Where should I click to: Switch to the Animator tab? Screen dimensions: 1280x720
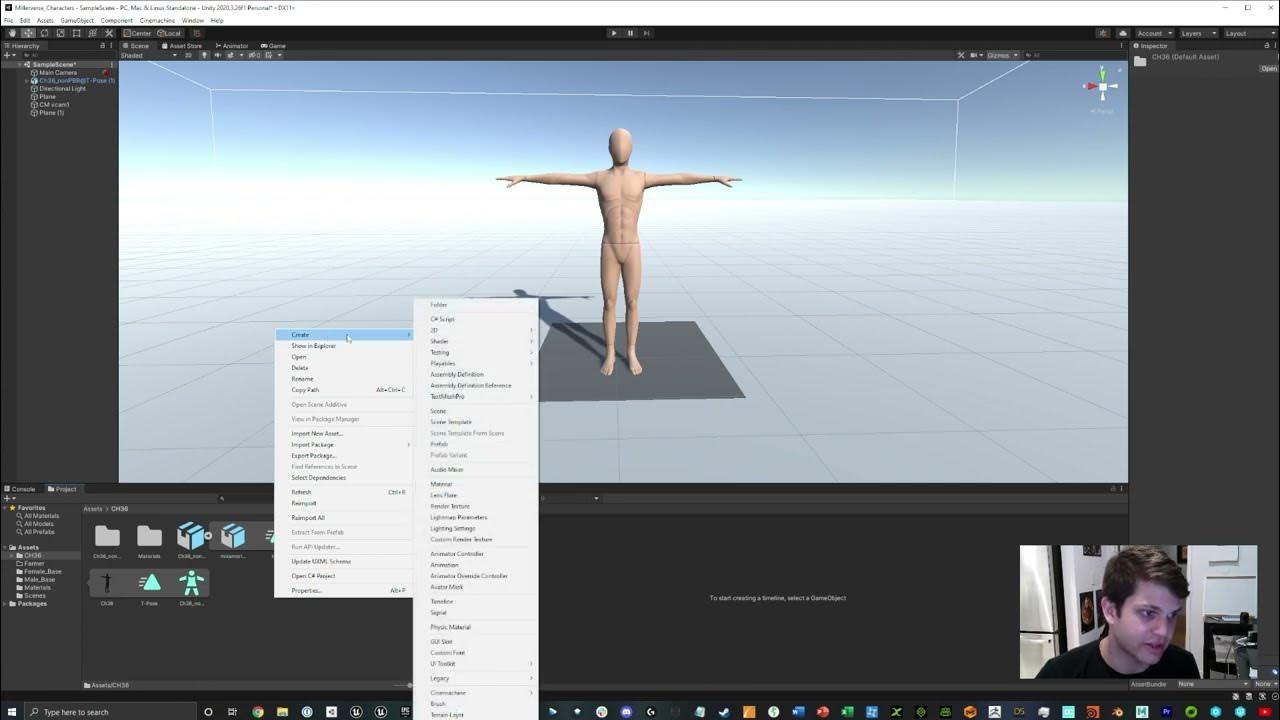pos(231,45)
